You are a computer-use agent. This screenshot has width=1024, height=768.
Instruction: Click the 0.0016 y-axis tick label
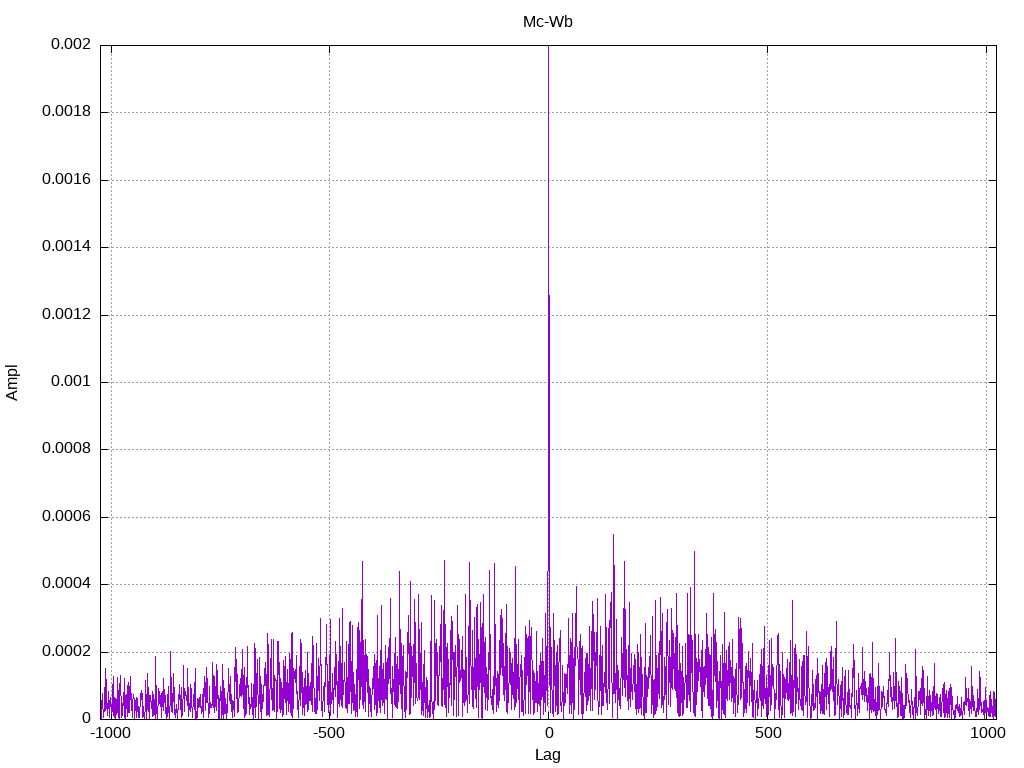(x=66, y=180)
